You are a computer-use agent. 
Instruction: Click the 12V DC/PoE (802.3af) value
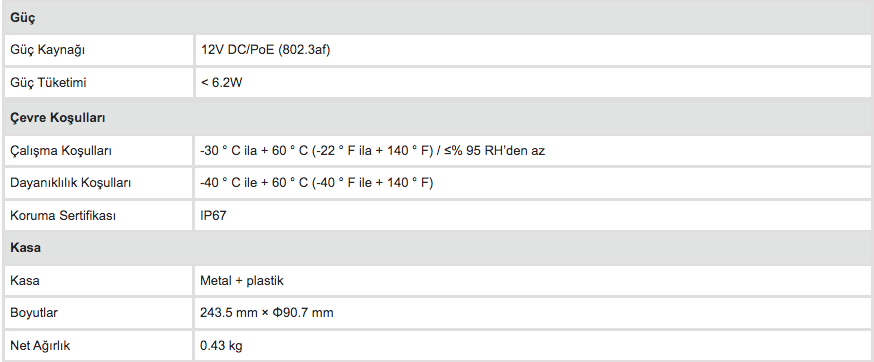(265, 50)
